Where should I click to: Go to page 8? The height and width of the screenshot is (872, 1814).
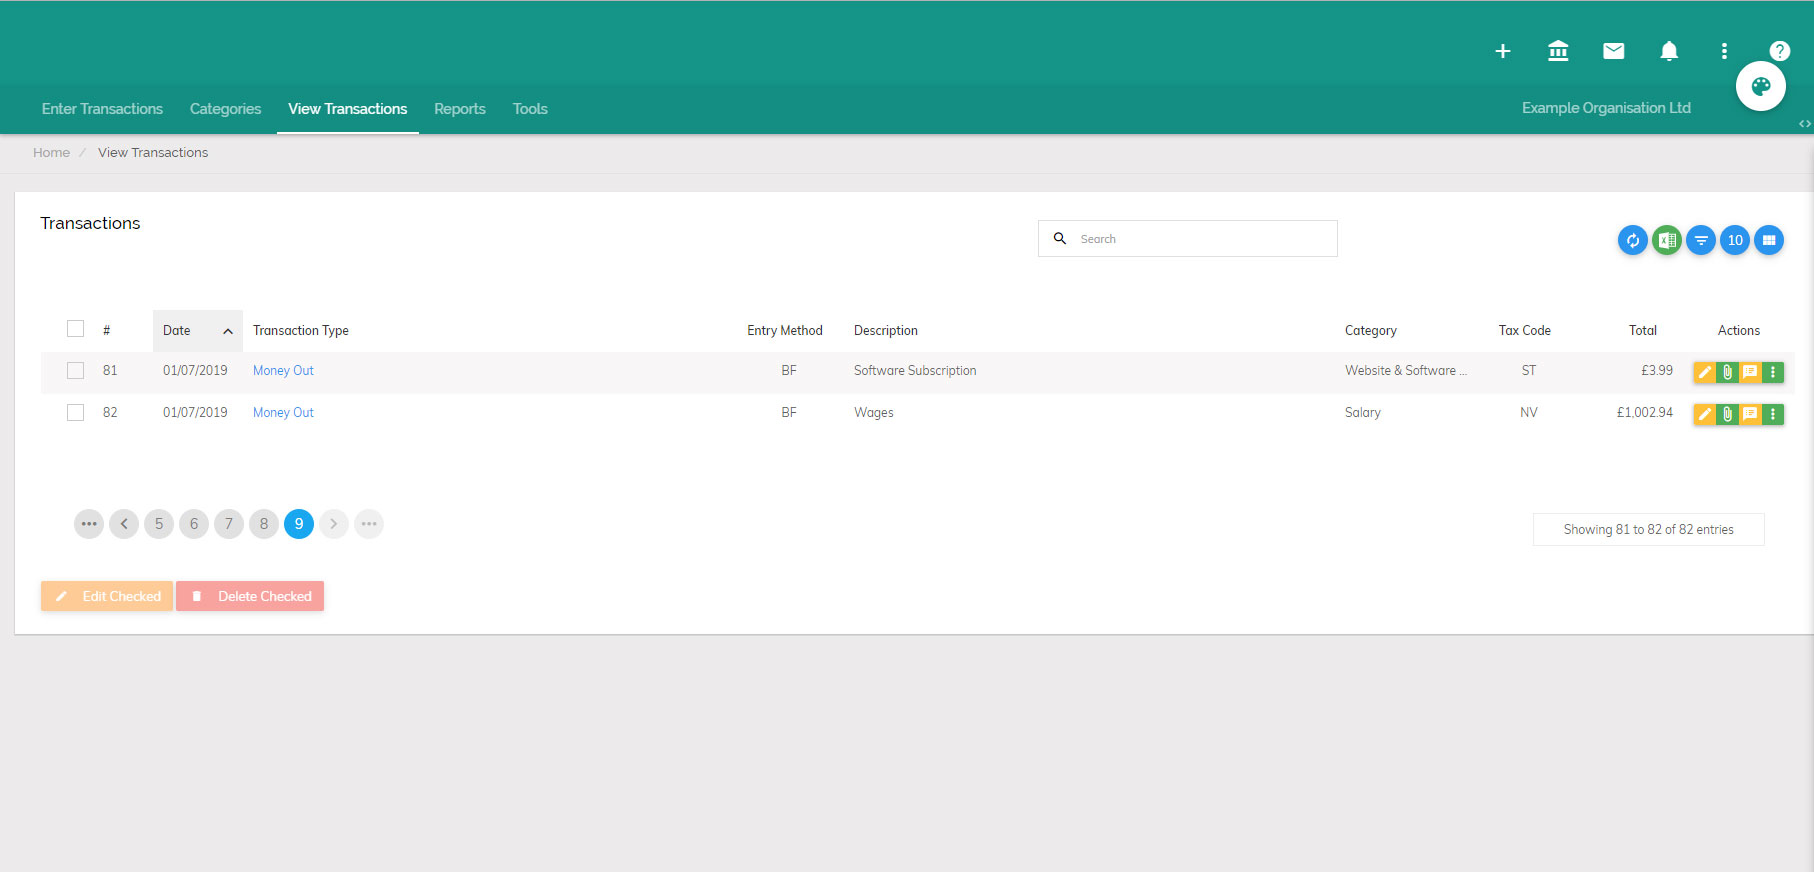click(264, 524)
